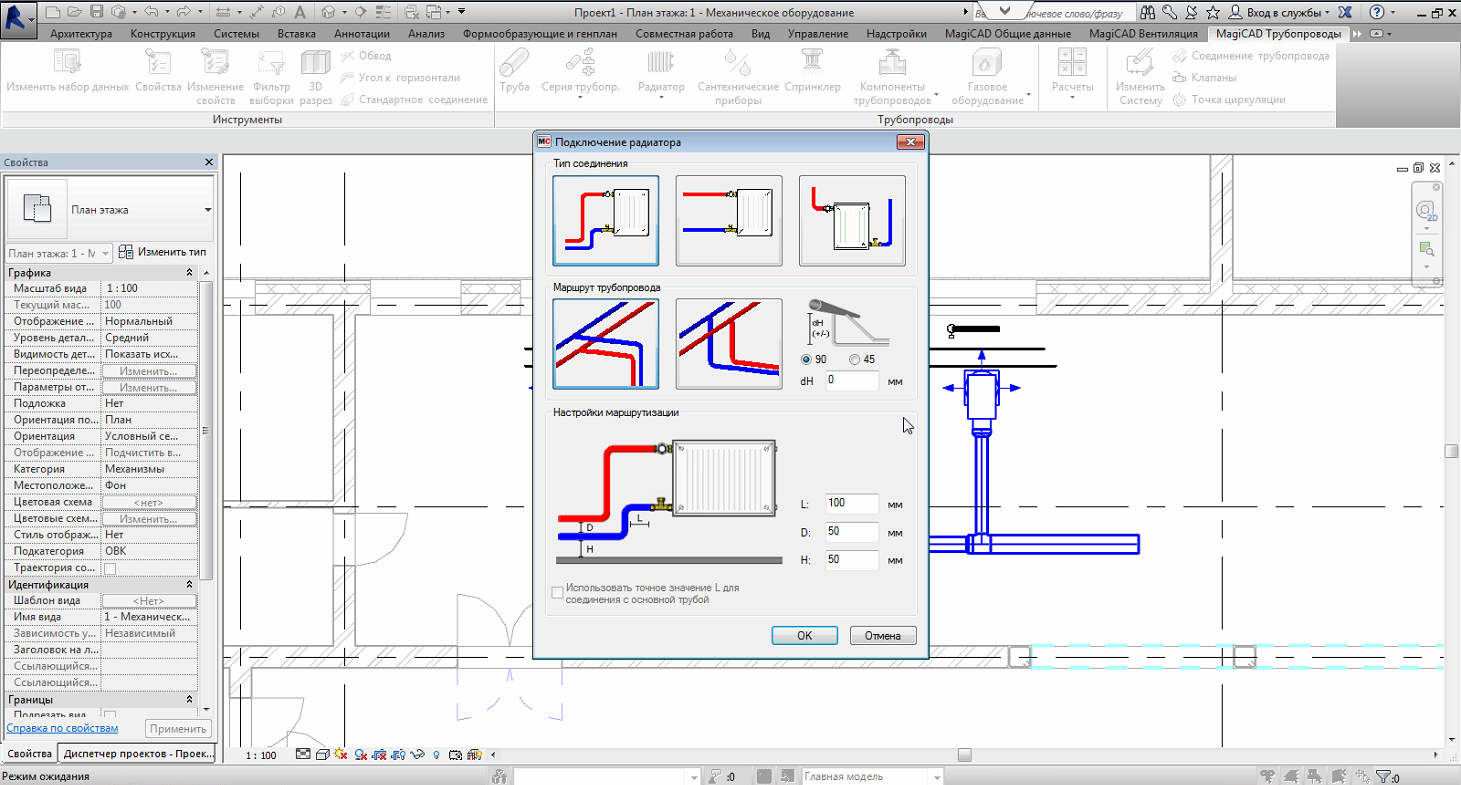This screenshot has height=785, width=1461.
Task: Click the favorites star icon in title bar
Action: click(x=1212, y=12)
